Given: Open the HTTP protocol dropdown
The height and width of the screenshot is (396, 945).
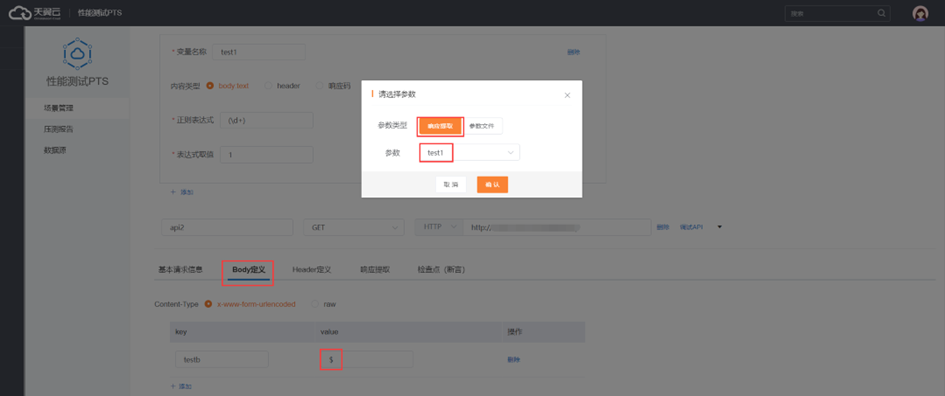Looking at the screenshot, I should click(x=438, y=227).
